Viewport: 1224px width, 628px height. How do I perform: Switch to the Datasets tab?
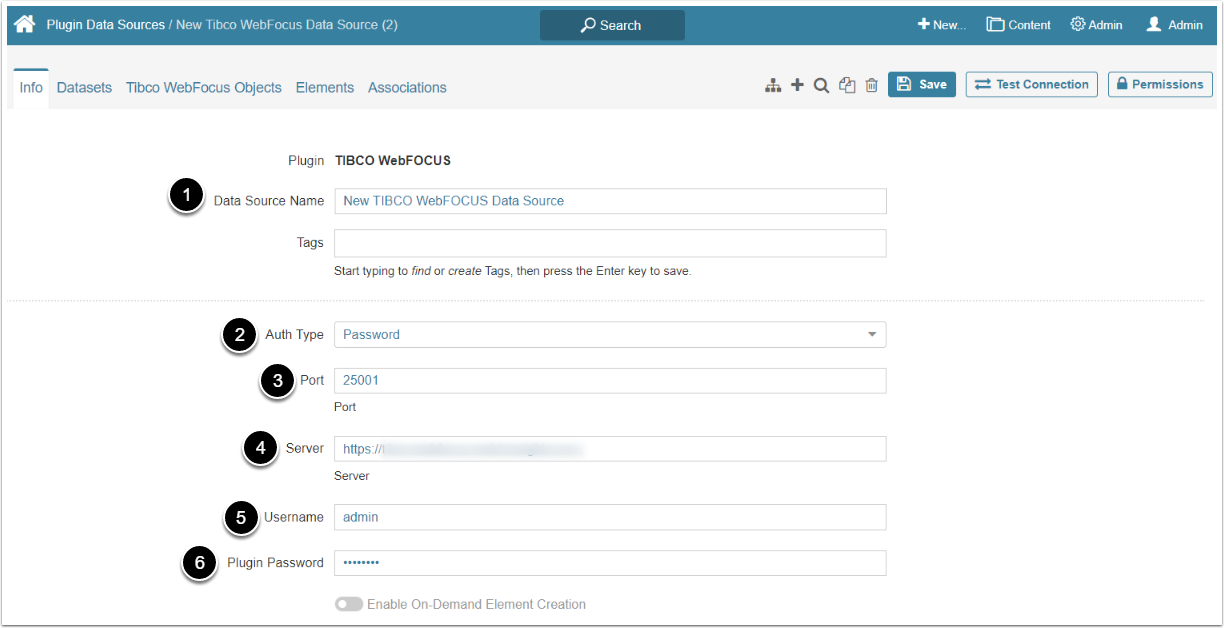tap(84, 88)
